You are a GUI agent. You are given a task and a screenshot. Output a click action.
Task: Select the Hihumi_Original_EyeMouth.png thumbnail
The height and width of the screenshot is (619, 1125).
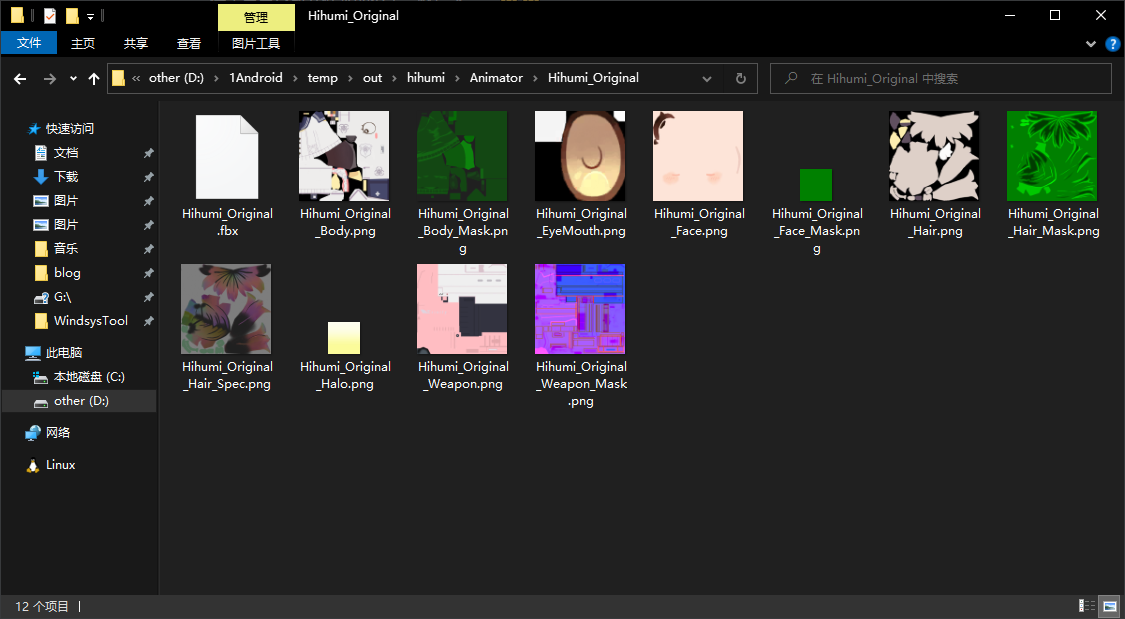pos(580,156)
